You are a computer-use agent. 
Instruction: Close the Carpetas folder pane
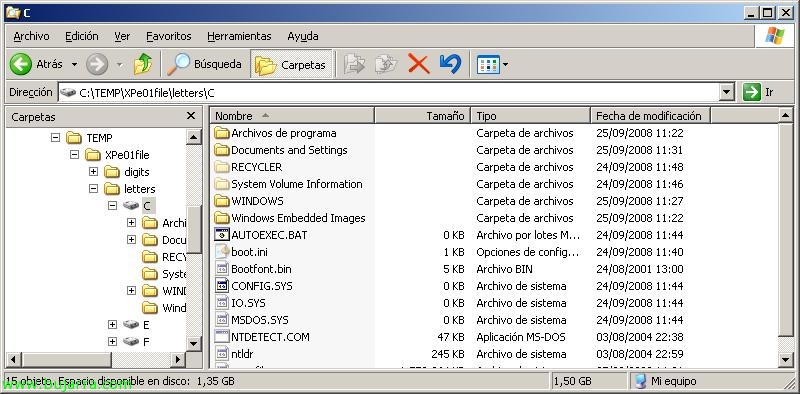[x=191, y=116]
